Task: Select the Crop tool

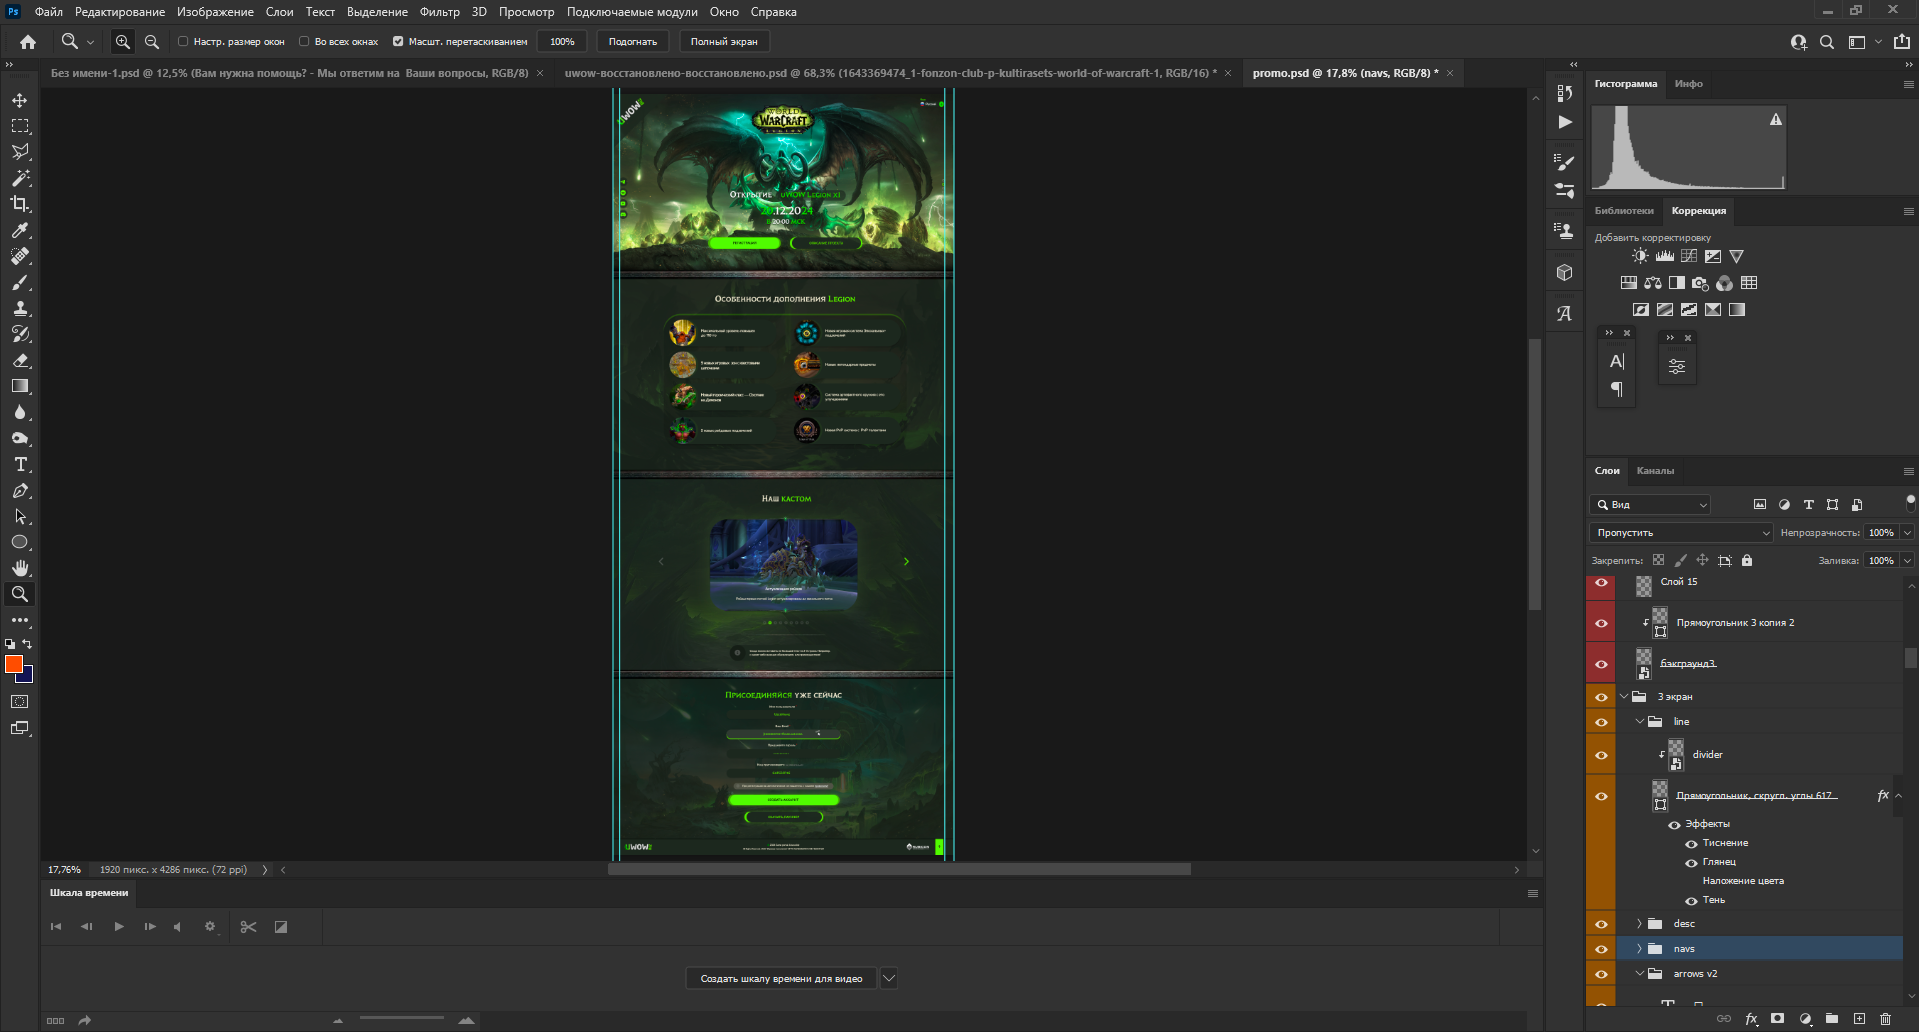Action: coord(20,204)
